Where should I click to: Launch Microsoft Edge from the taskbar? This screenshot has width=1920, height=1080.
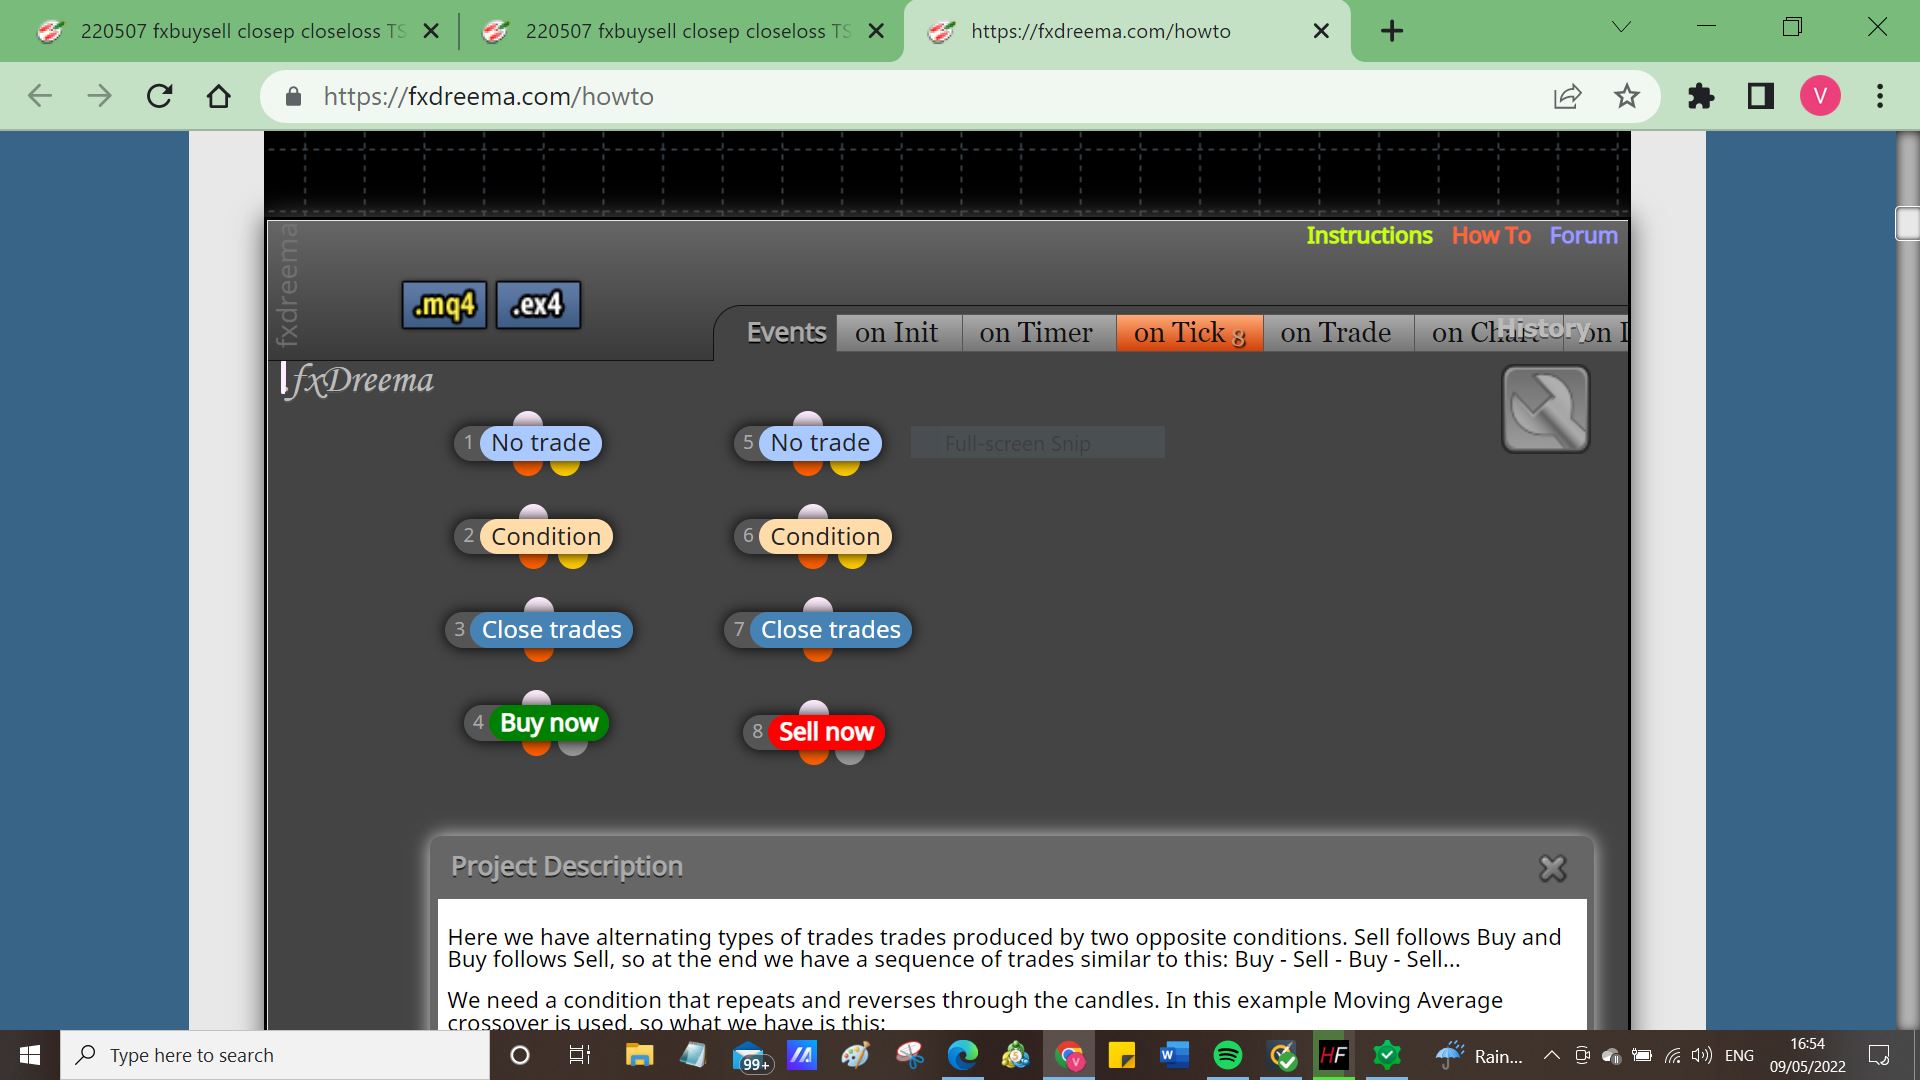coord(962,1055)
